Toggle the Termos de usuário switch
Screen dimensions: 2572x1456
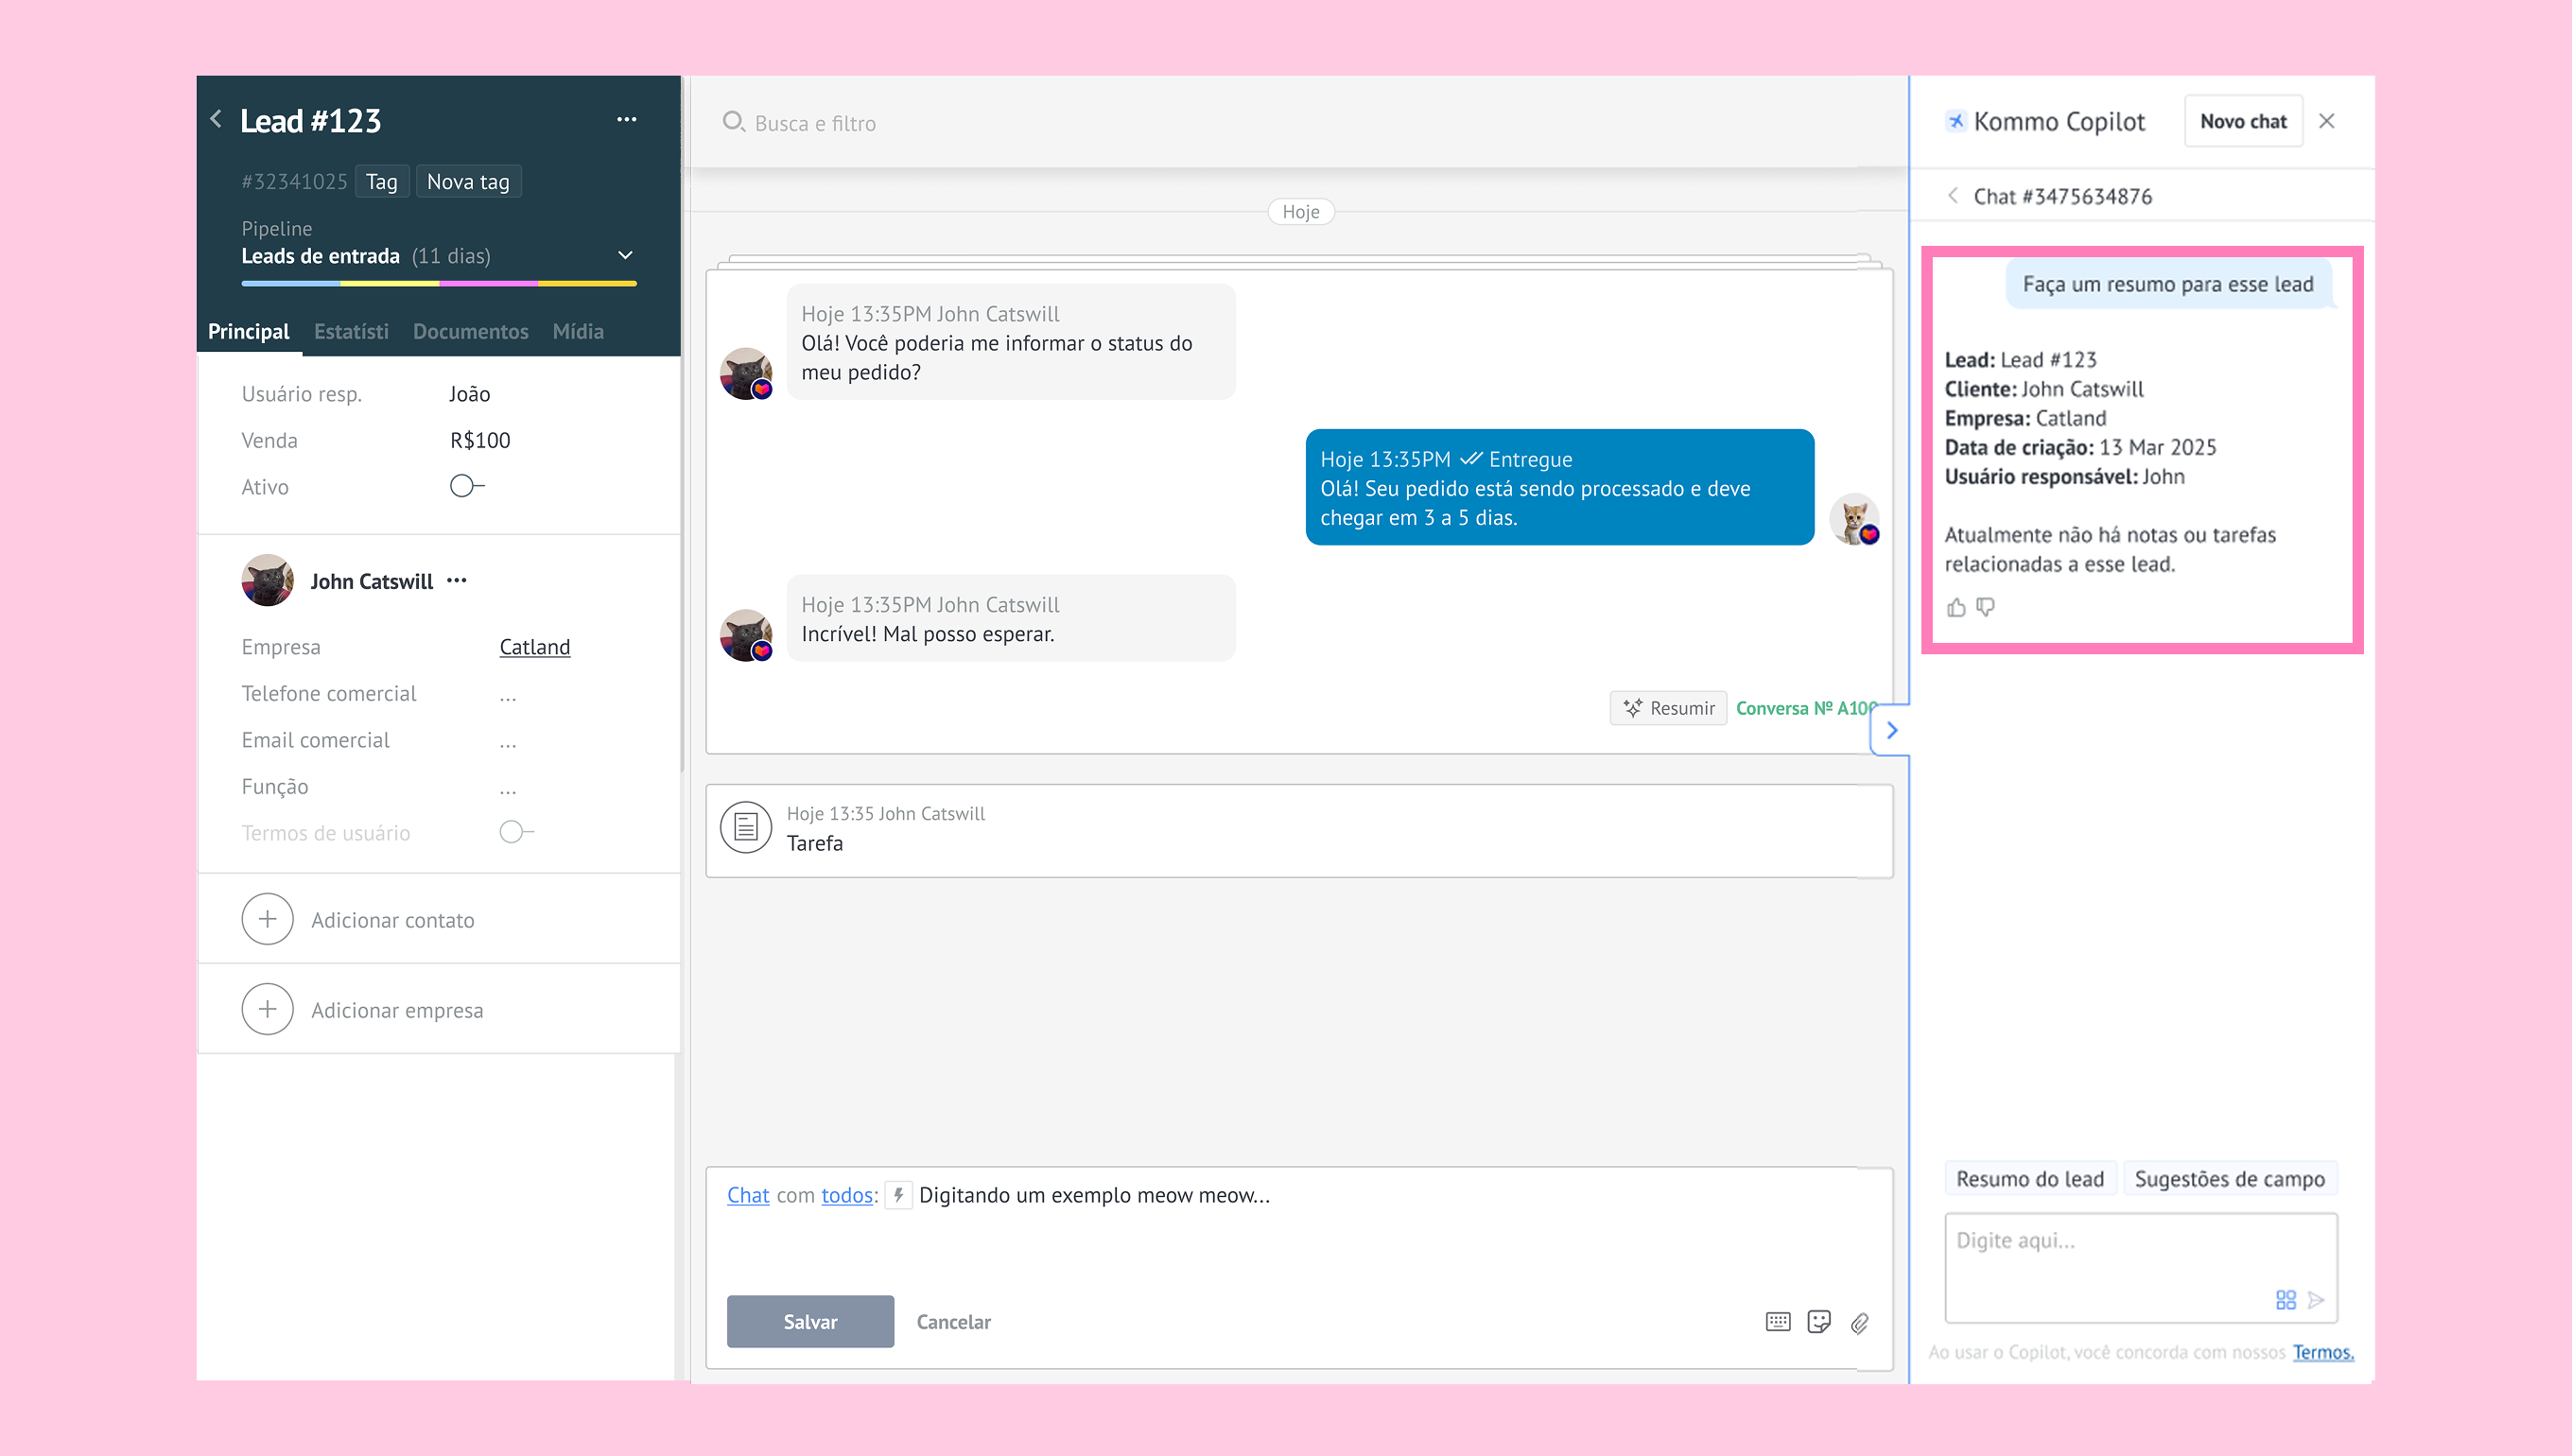[x=517, y=832]
